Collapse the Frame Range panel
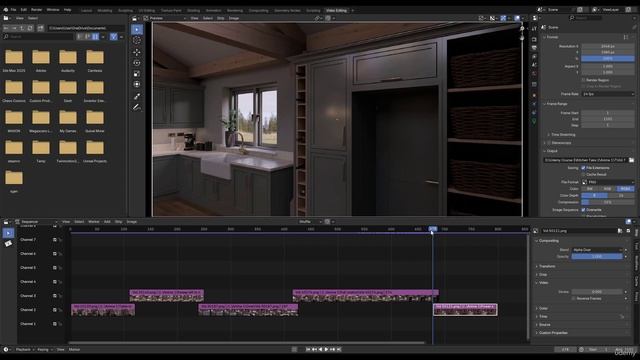This screenshot has height=360, width=640. (x=556, y=104)
